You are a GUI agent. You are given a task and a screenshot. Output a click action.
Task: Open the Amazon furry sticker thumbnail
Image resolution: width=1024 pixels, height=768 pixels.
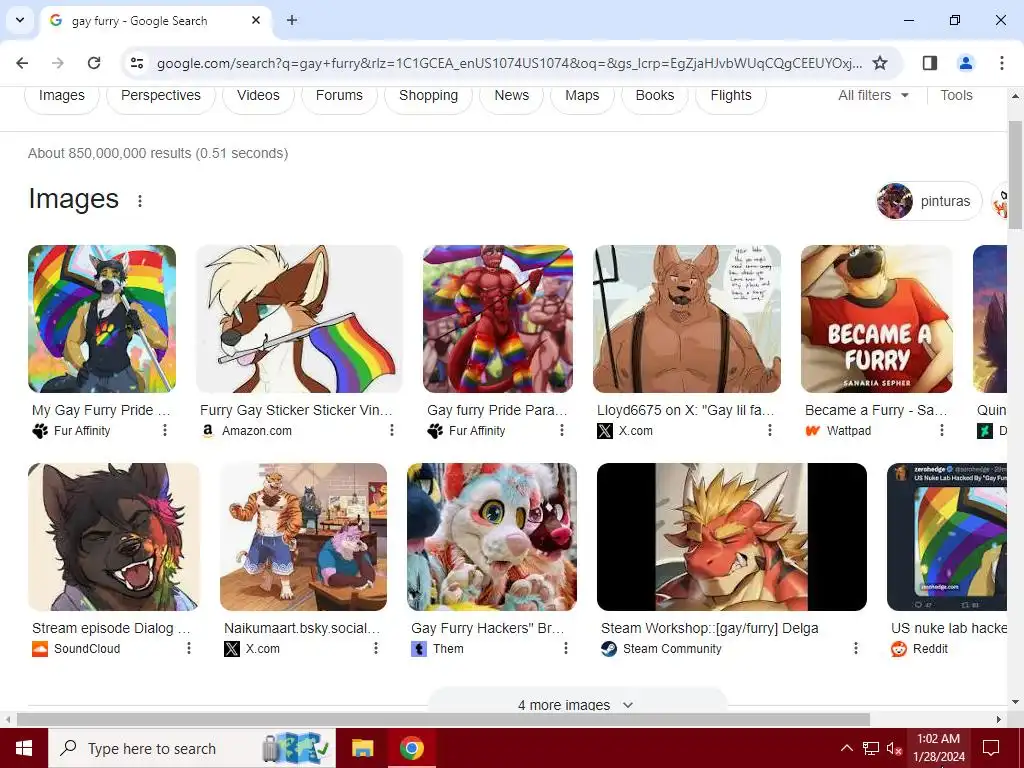coord(299,319)
